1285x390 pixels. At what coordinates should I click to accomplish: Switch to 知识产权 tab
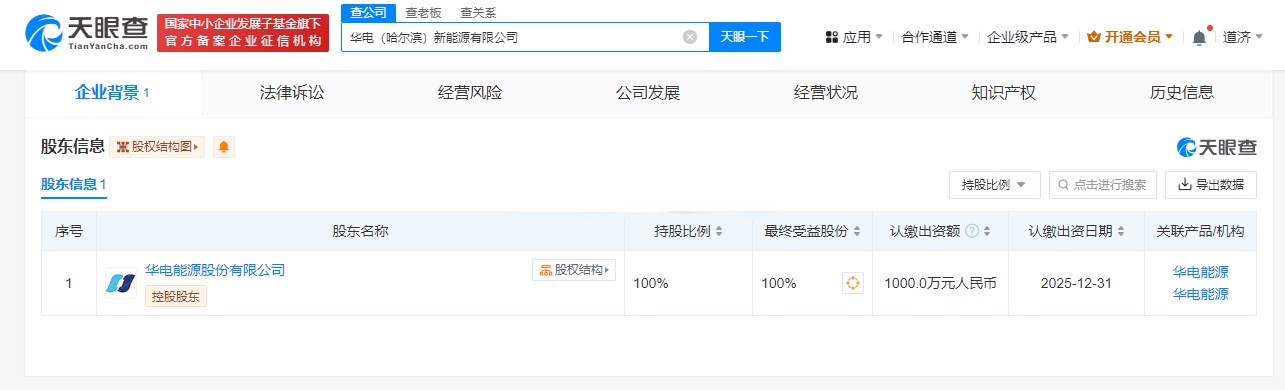1004,93
